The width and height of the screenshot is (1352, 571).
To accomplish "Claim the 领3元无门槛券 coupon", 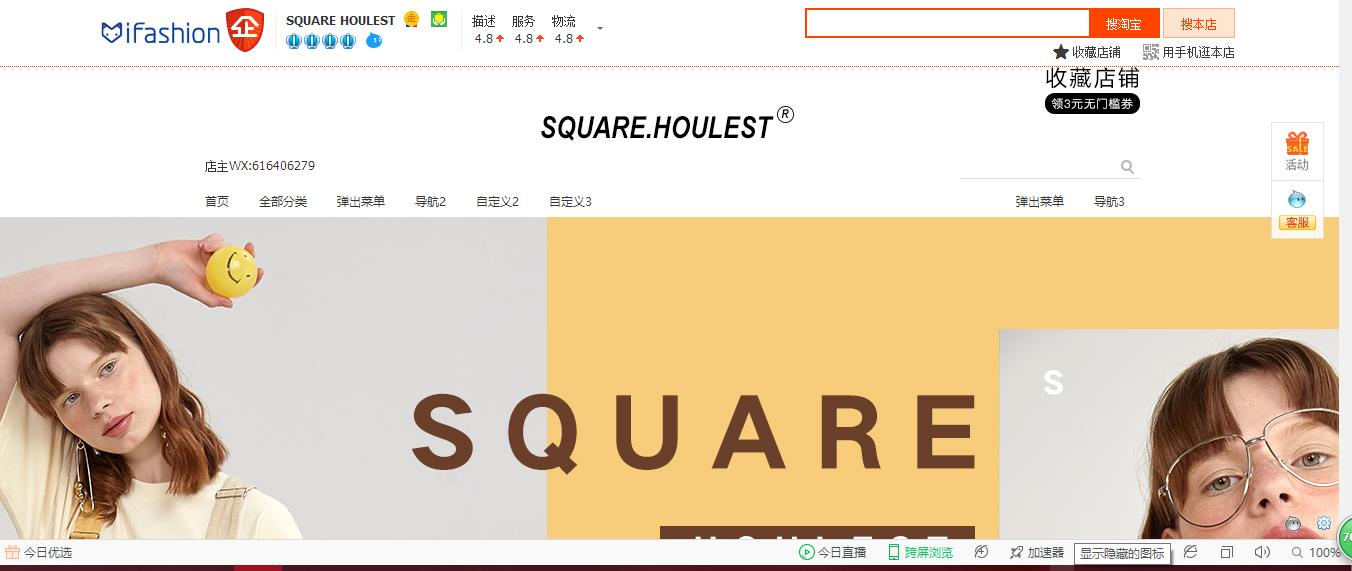I will [x=1092, y=104].
